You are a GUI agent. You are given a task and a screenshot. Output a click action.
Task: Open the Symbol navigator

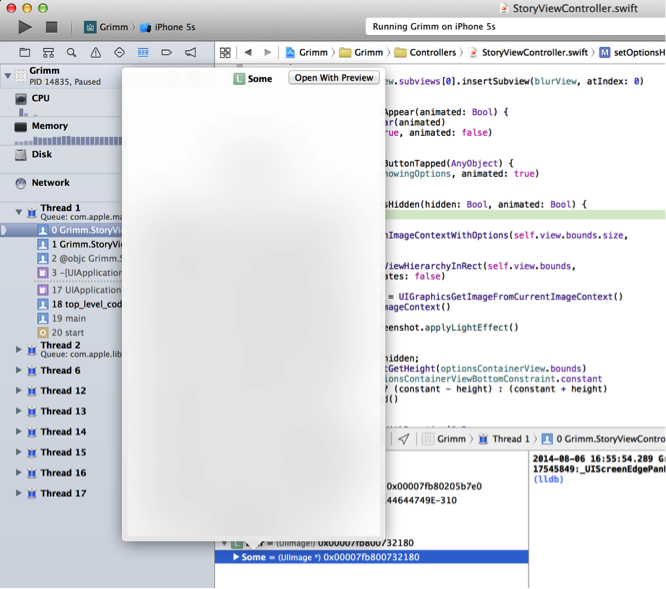48,52
